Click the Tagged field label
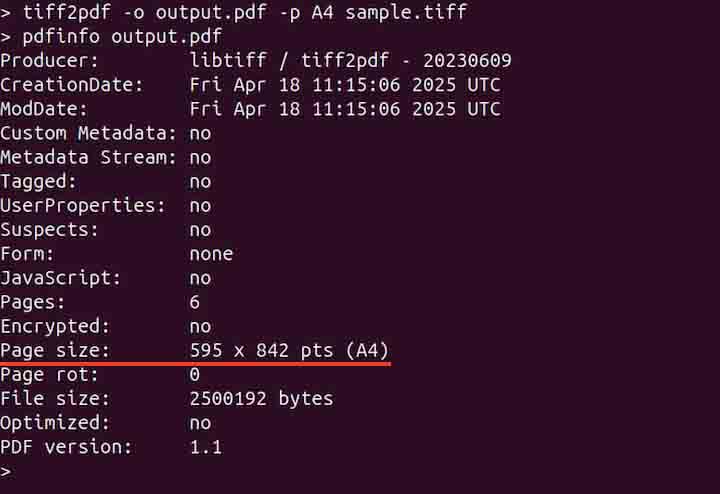 [39, 181]
